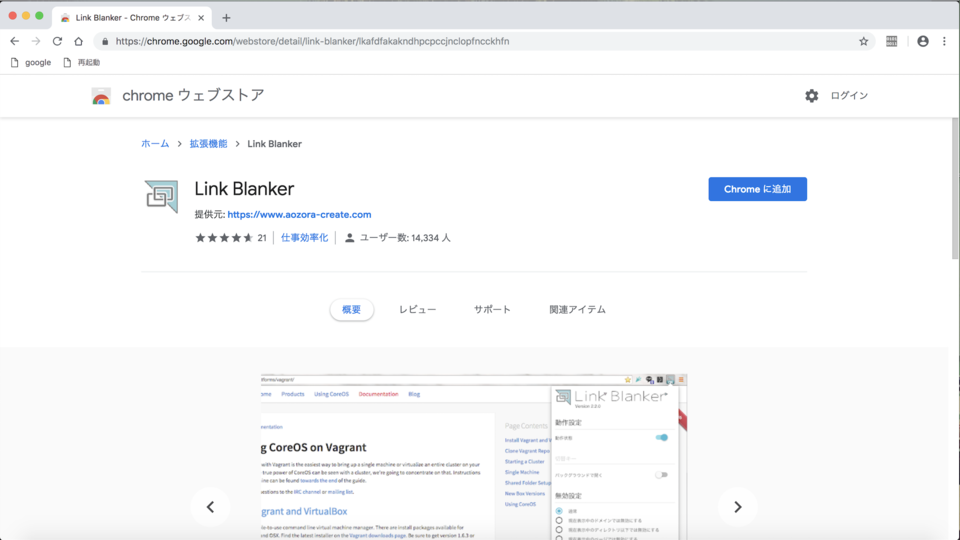Bookmark this page with the star icon
The height and width of the screenshot is (540, 960).
pyautogui.click(x=863, y=41)
